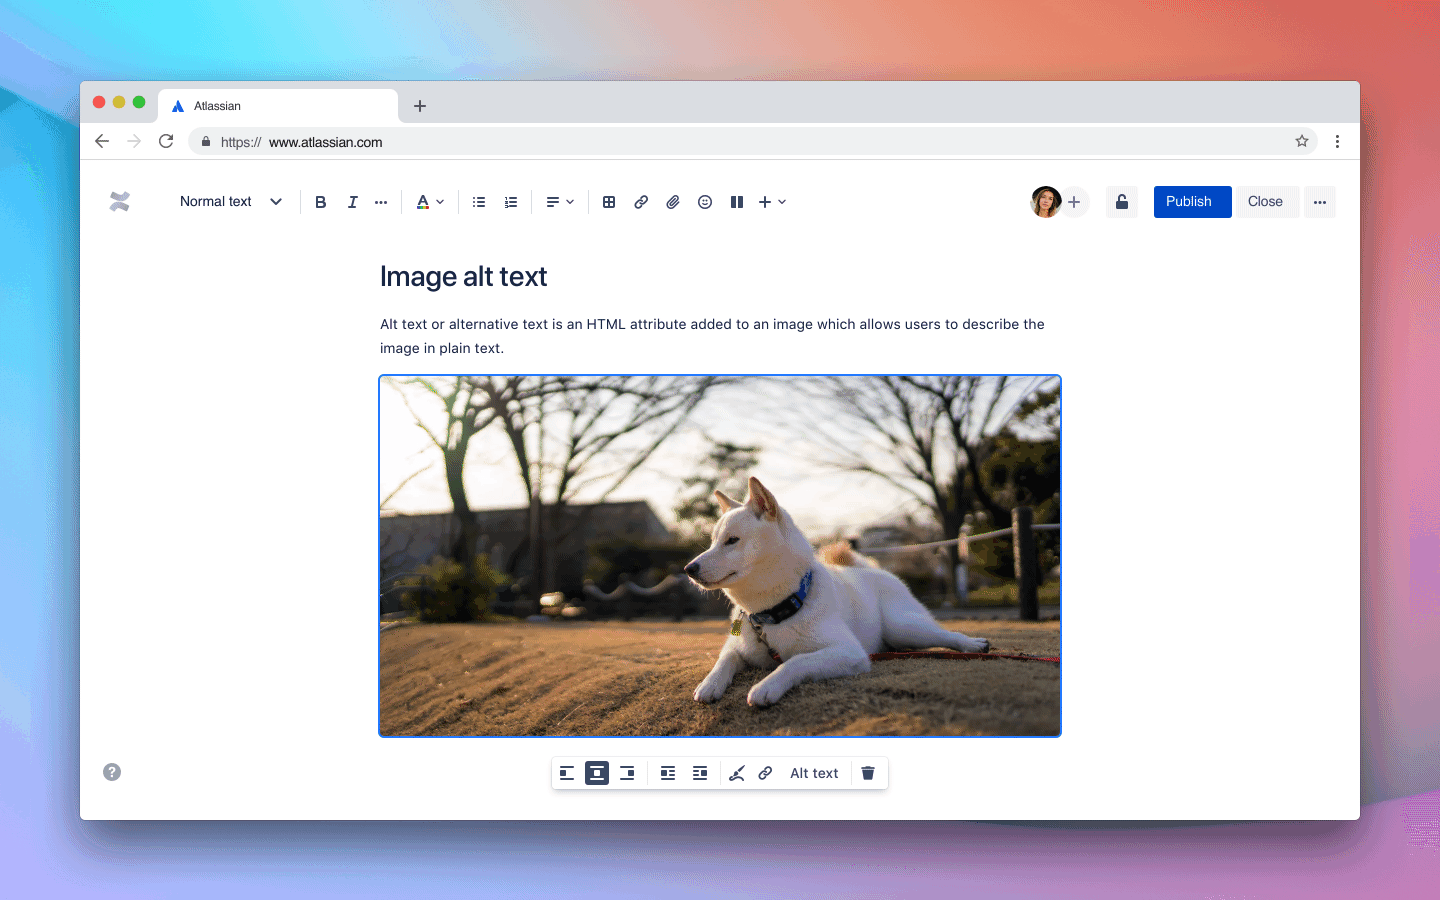Image resolution: width=1440 pixels, height=900 pixels.
Task: Bookmark this page with the star
Action: pos(1302,141)
